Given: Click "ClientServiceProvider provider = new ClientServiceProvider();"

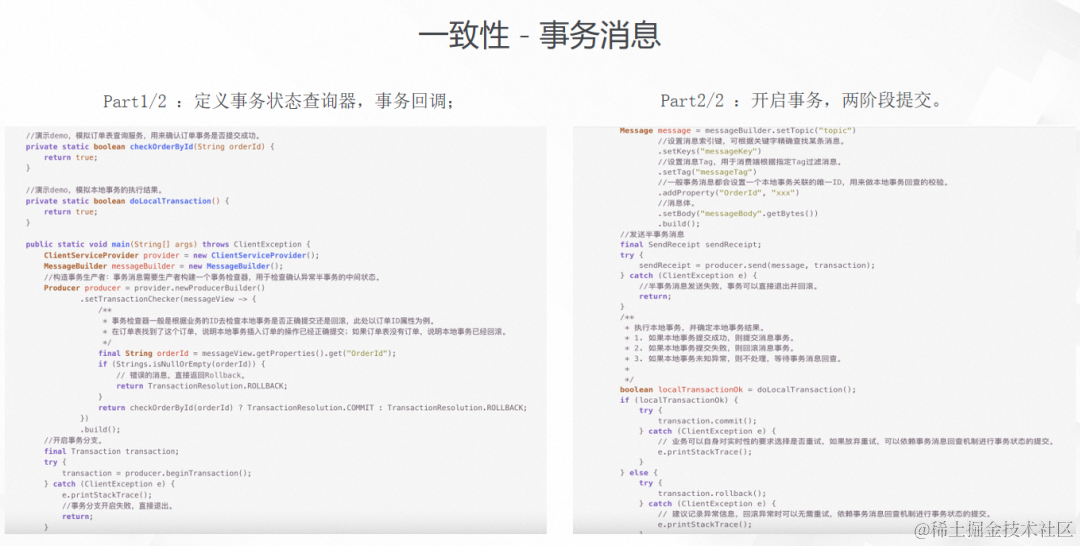Looking at the screenshot, I should (x=182, y=255).
